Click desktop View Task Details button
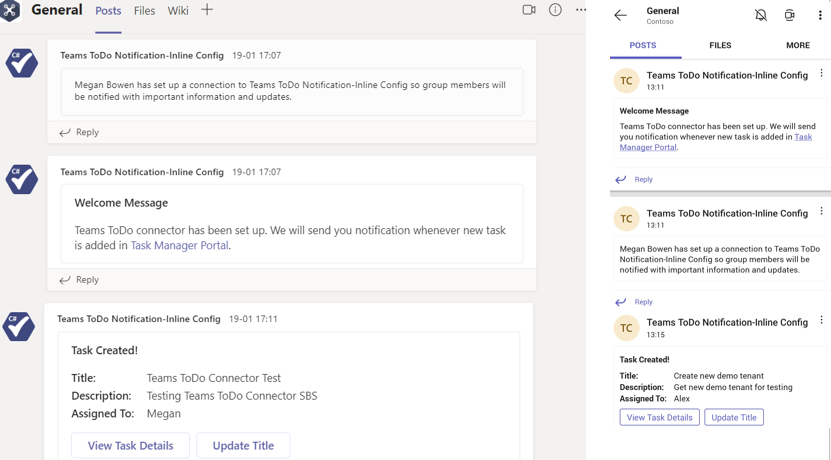The width and height of the screenshot is (831, 460). coord(130,445)
